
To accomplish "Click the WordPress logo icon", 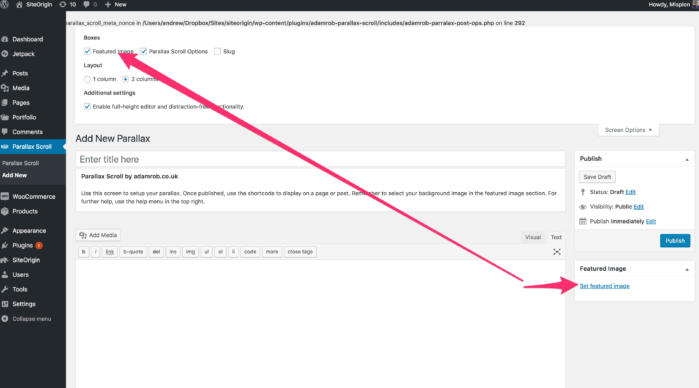I will click(4, 4).
